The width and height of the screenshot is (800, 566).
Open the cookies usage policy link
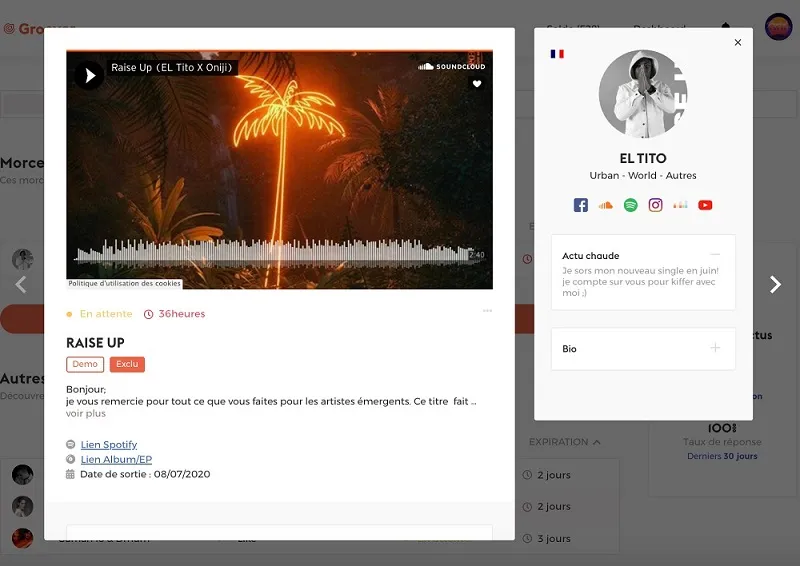click(125, 283)
